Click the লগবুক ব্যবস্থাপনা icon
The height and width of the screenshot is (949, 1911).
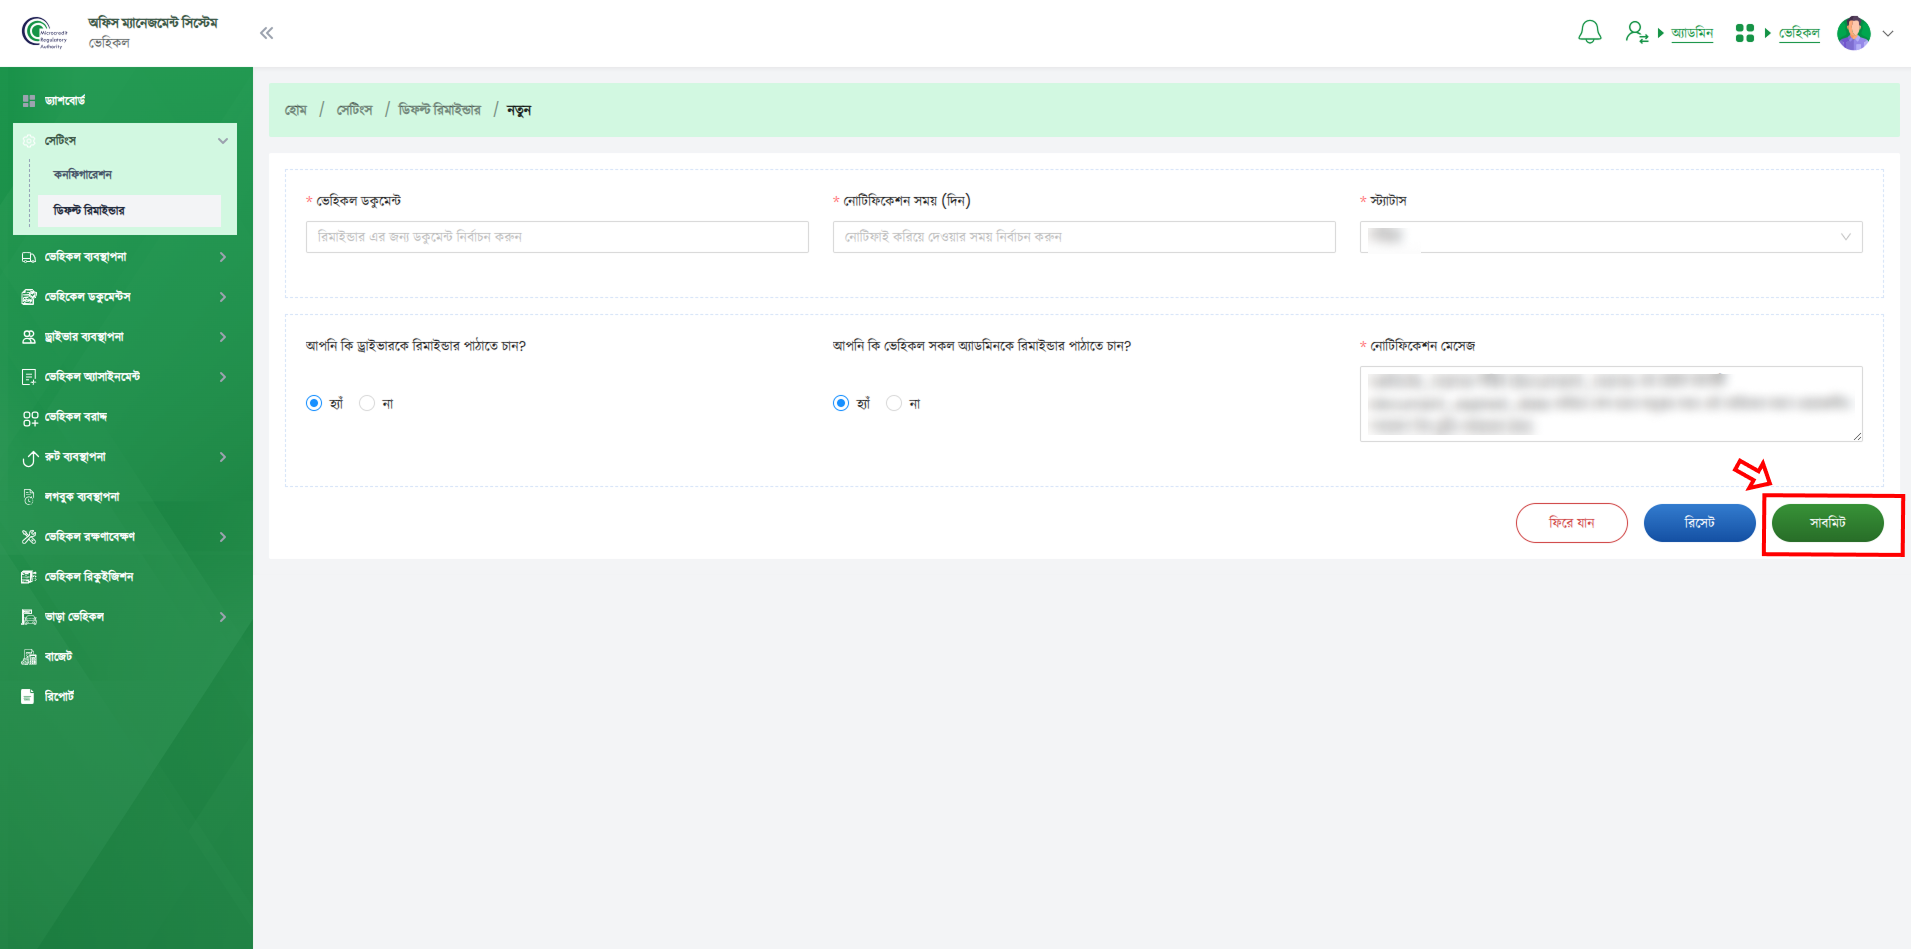pyautogui.click(x=29, y=497)
